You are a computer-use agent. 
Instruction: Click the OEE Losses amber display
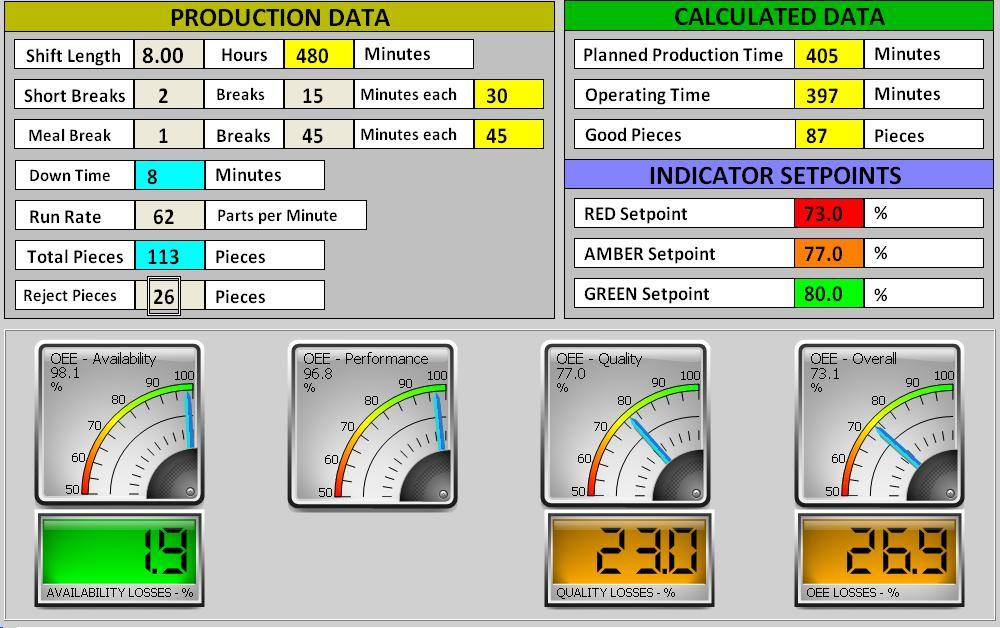tap(879, 559)
